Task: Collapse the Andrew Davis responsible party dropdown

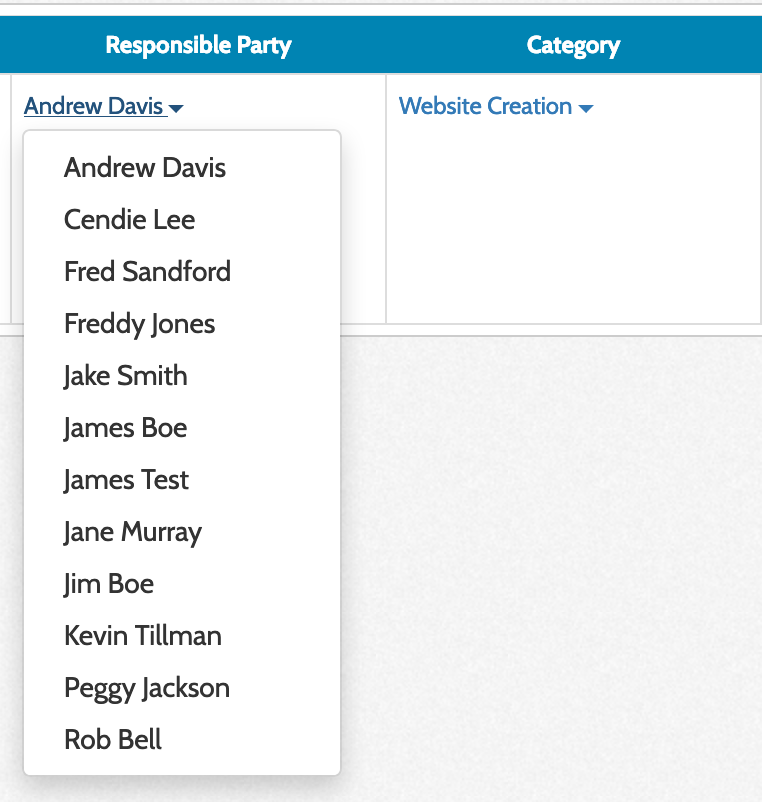Action: [103, 106]
